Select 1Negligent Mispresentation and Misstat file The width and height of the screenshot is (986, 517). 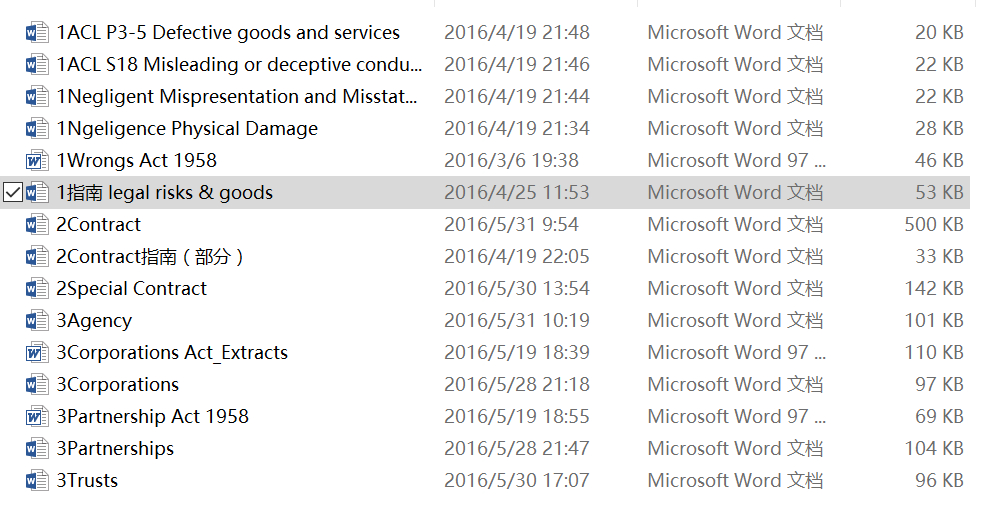237,97
